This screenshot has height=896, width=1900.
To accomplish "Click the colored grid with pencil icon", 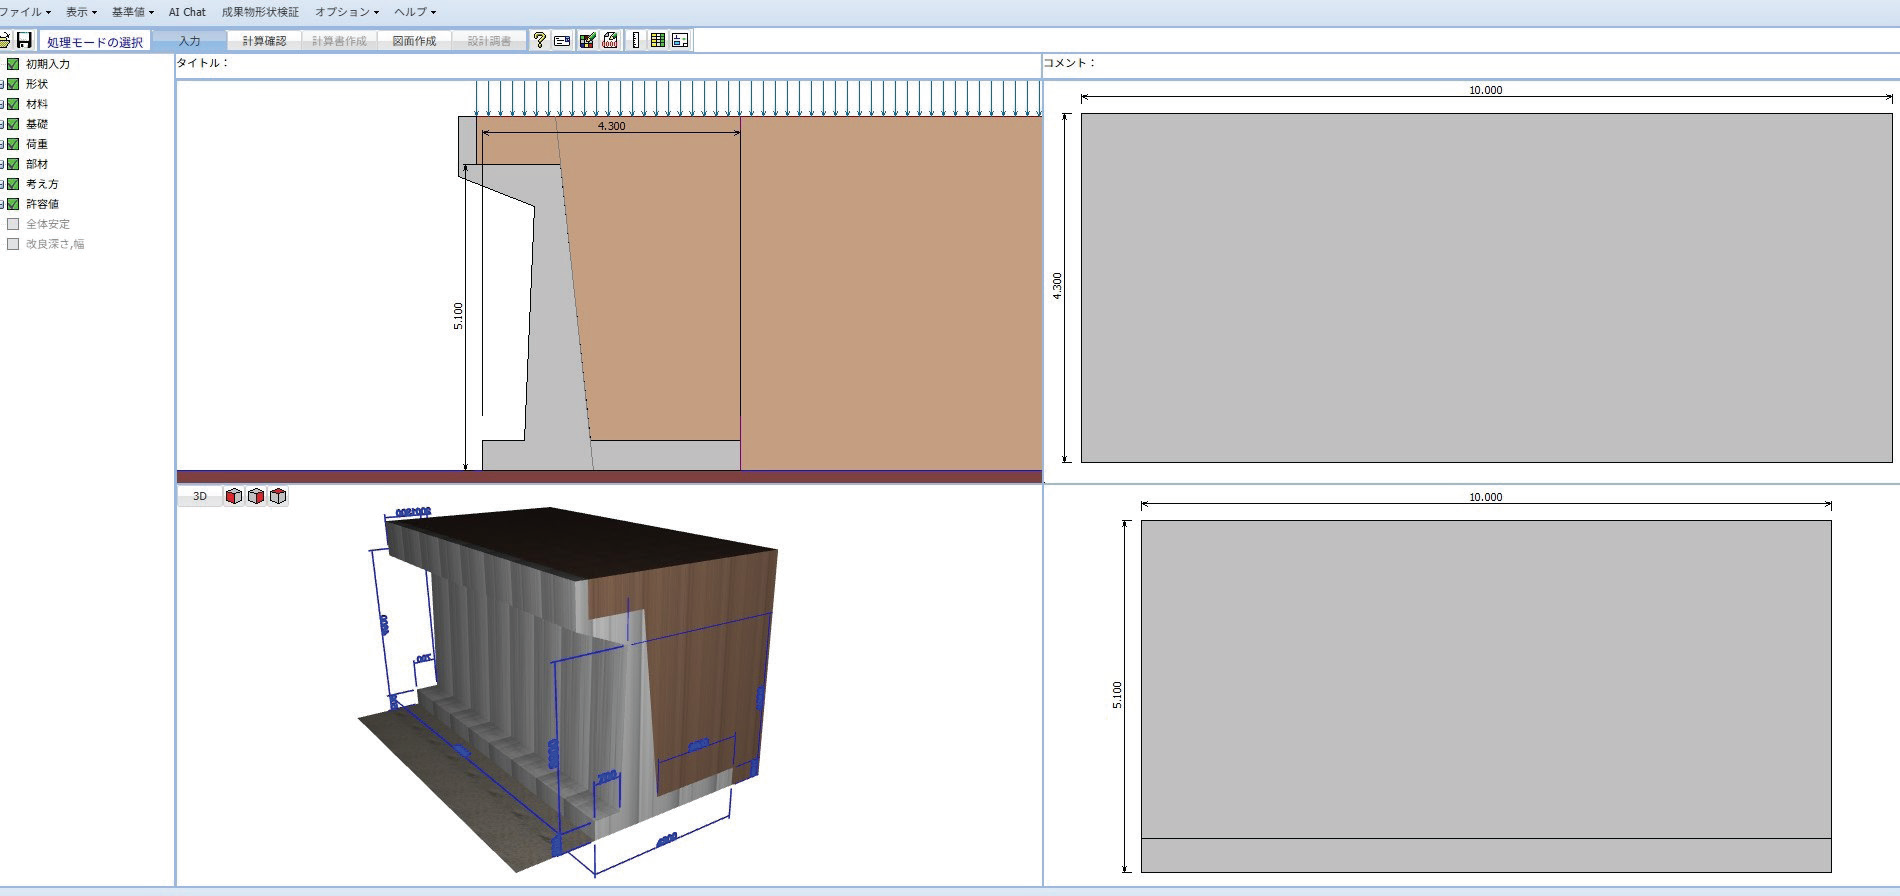I will coord(587,41).
